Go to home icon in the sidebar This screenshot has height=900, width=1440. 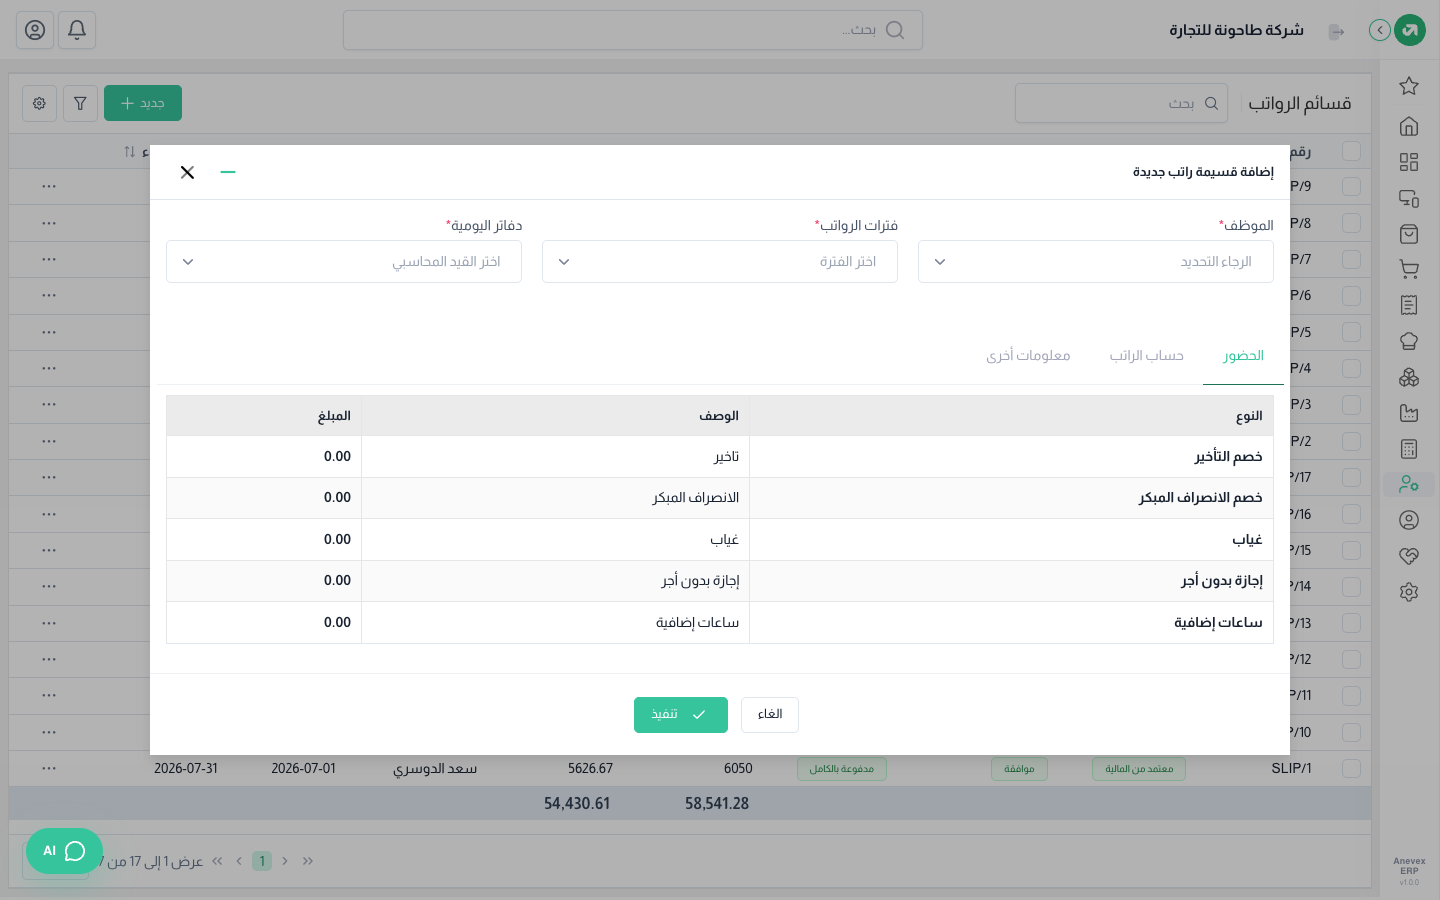click(x=1409, y=126)
